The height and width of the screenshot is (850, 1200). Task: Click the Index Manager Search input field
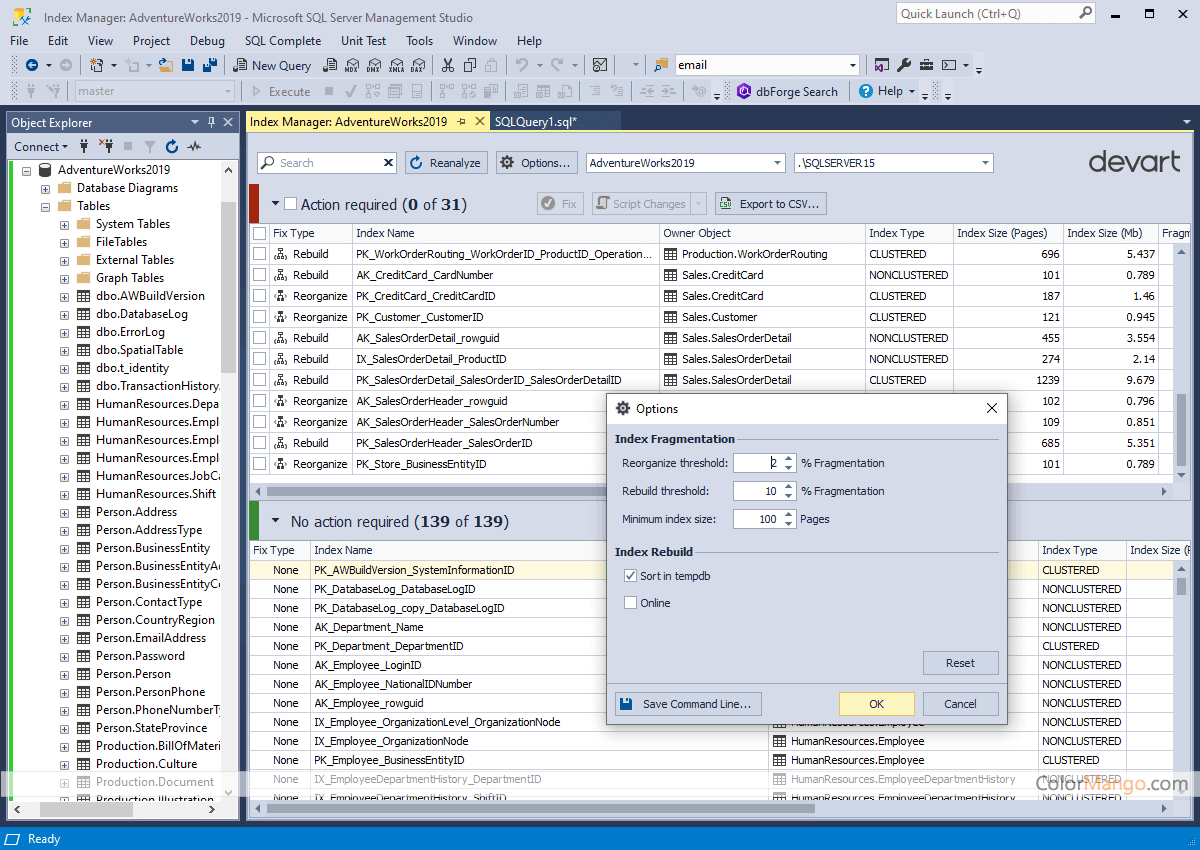(329, 163)
